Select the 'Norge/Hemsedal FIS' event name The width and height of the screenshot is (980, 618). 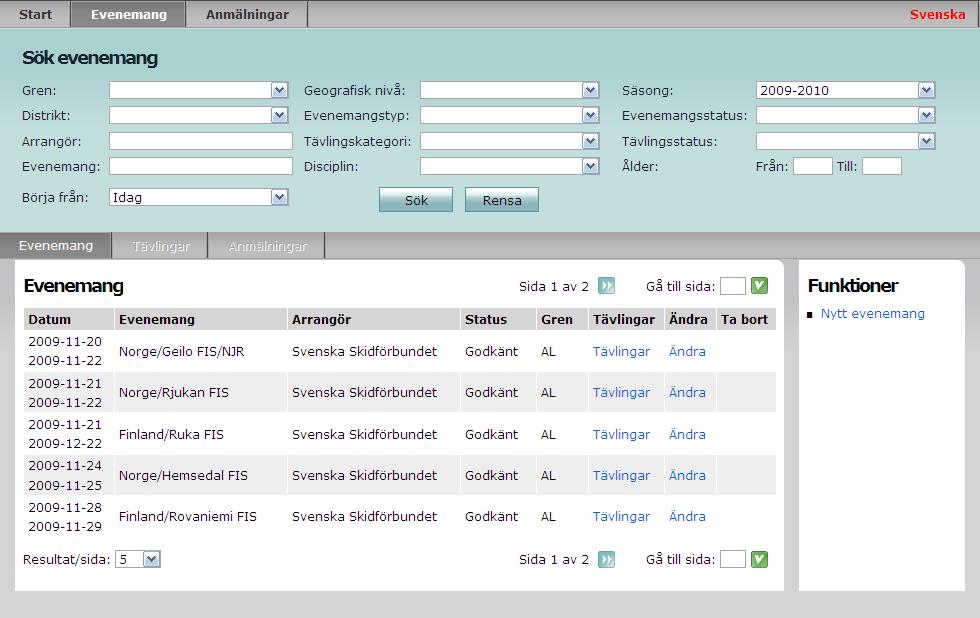pos(183,476)
